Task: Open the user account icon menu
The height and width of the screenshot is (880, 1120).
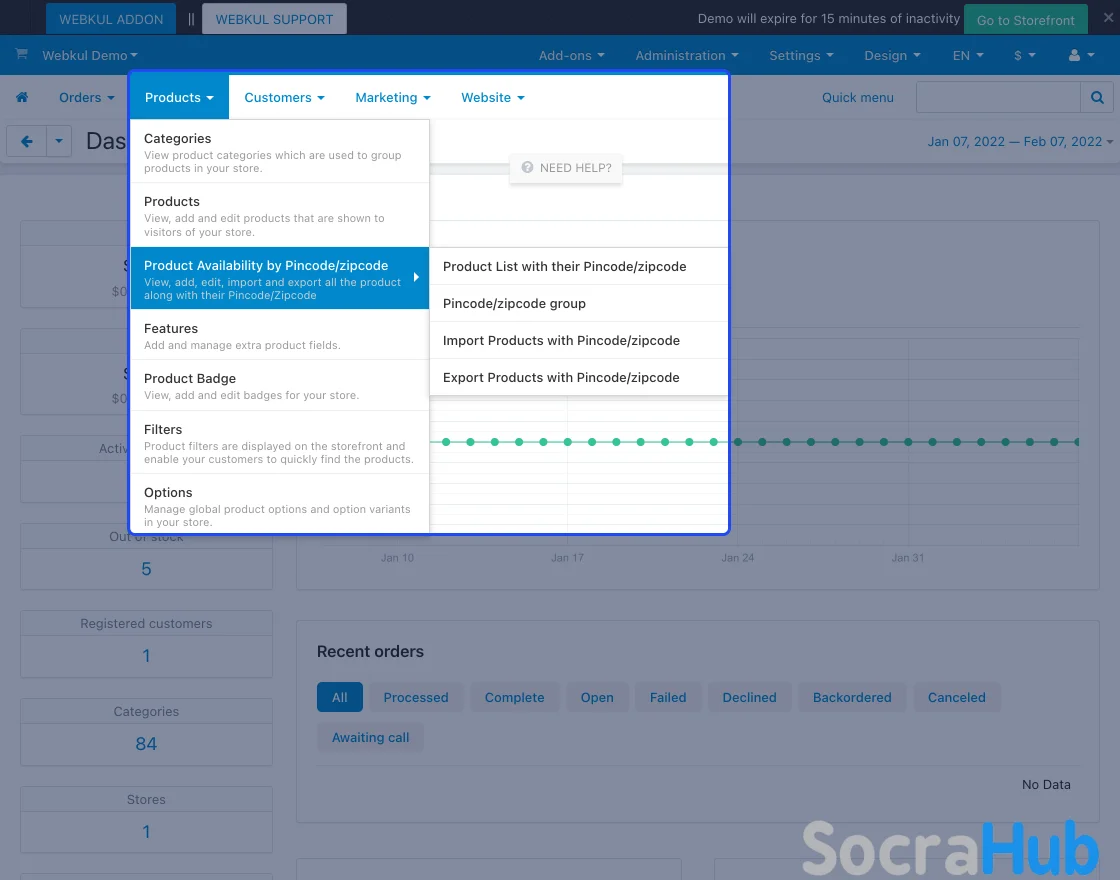Action: (x=1081, y=56)
